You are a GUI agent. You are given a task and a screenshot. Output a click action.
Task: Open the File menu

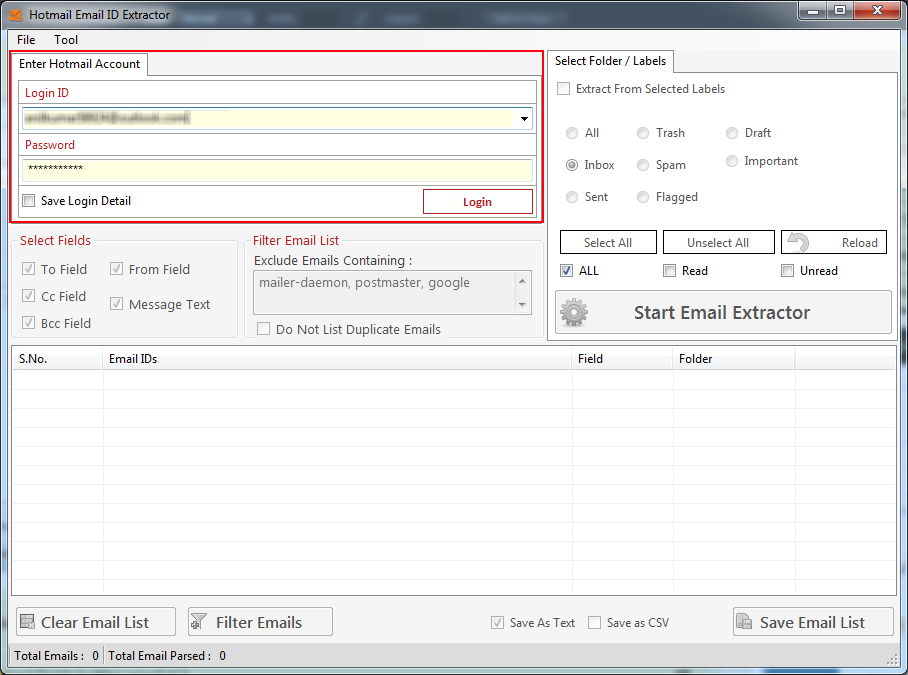(26, 40)
